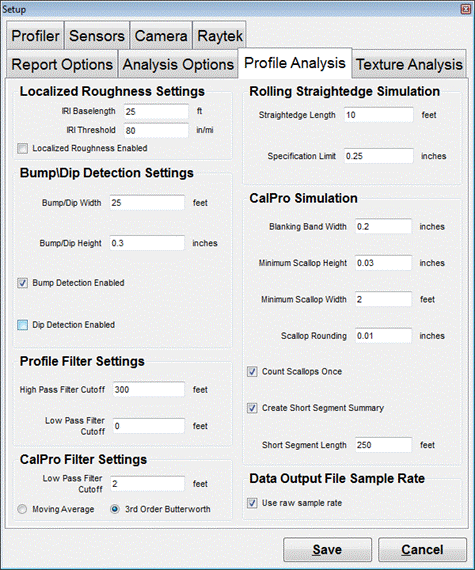Toggle the Count Scallops Once checkbox
Viewport: 475px width, 570px height.
coord(252,372)
